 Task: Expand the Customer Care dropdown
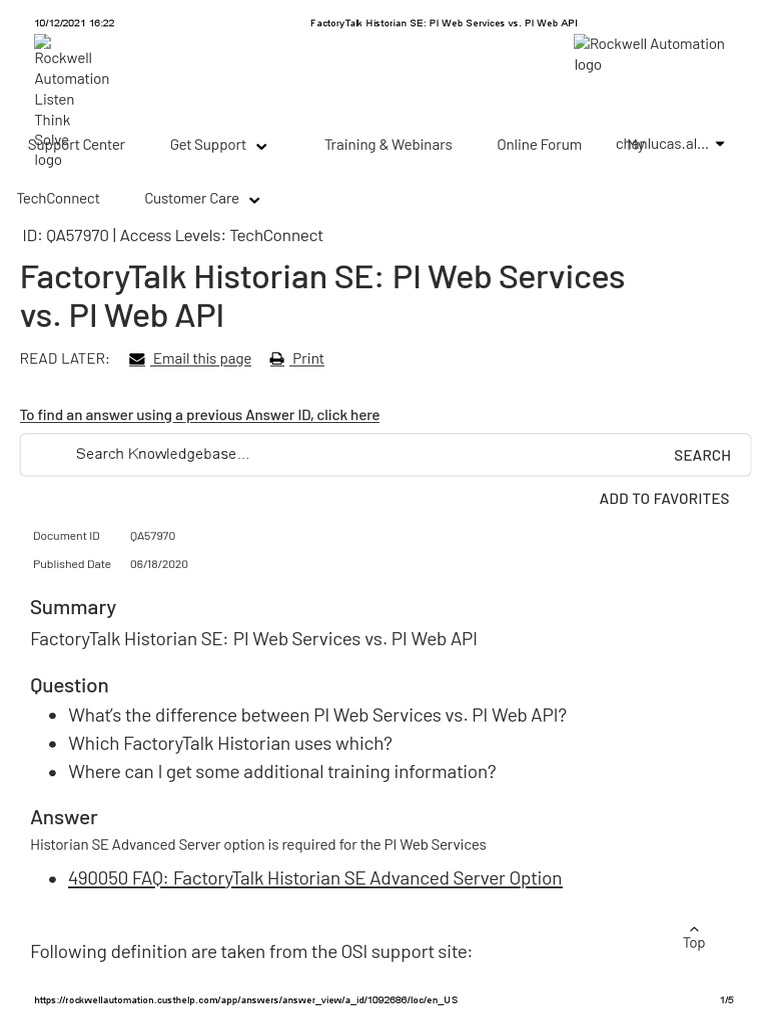[x=254, y=200]
